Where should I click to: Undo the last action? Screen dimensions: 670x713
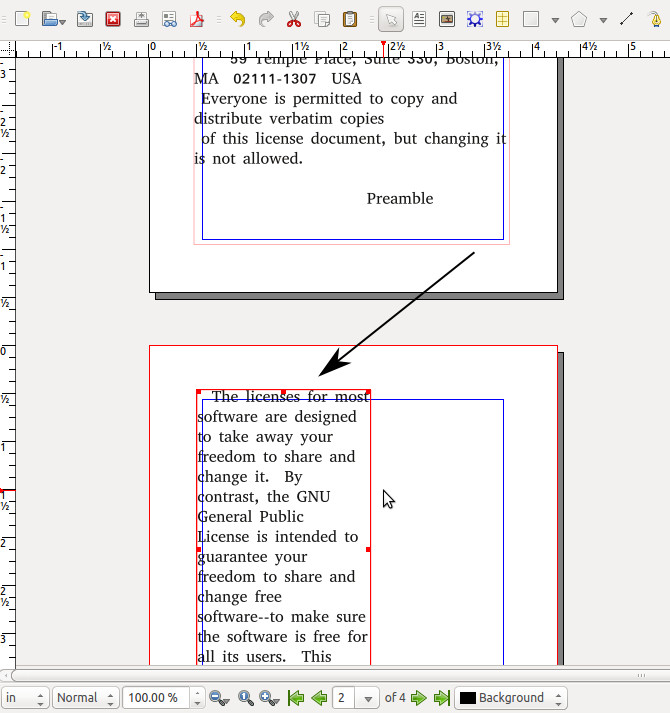237,19
